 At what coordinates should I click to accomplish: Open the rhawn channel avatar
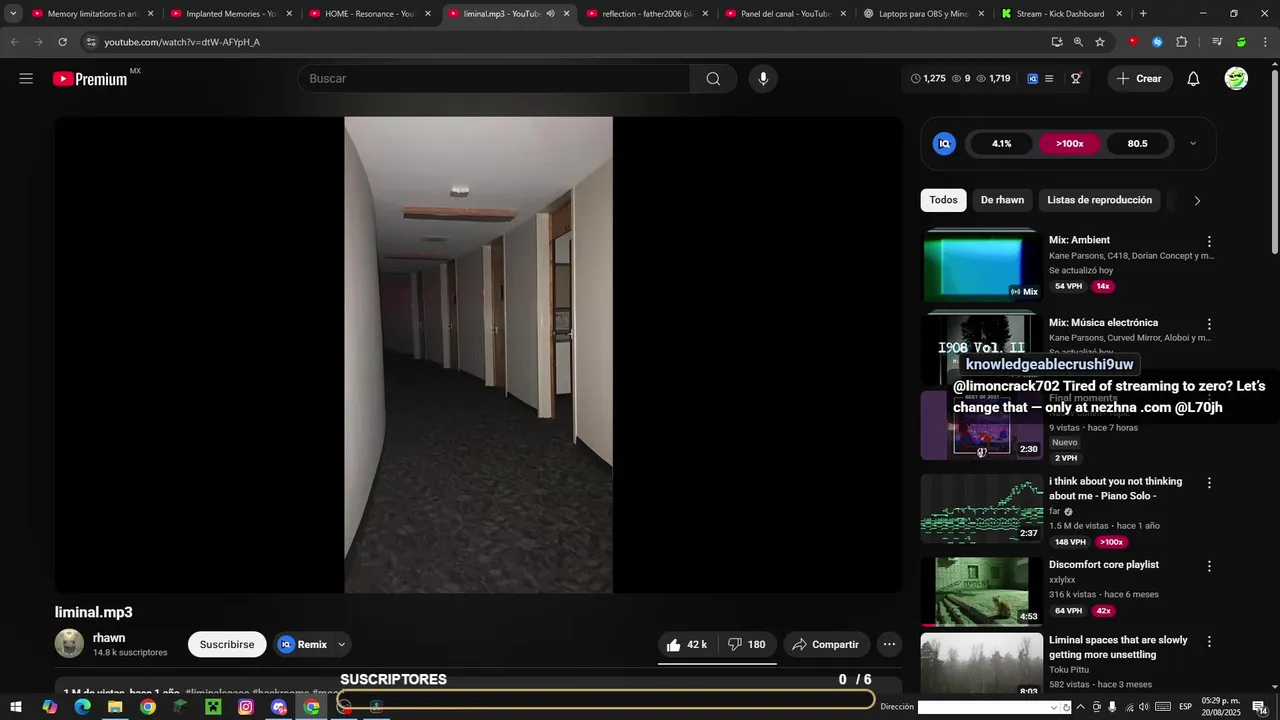tap(69, 644)
